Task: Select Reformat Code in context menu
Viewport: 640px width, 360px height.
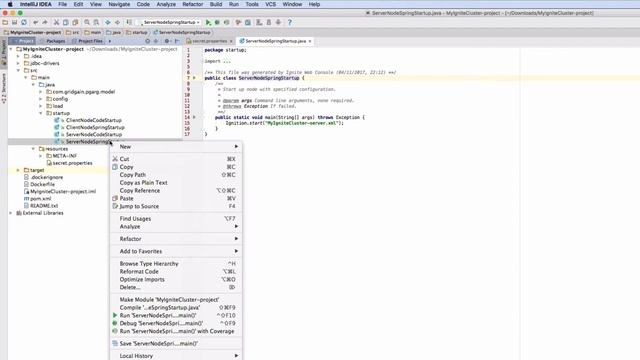Action: click(x=176, y=271)
